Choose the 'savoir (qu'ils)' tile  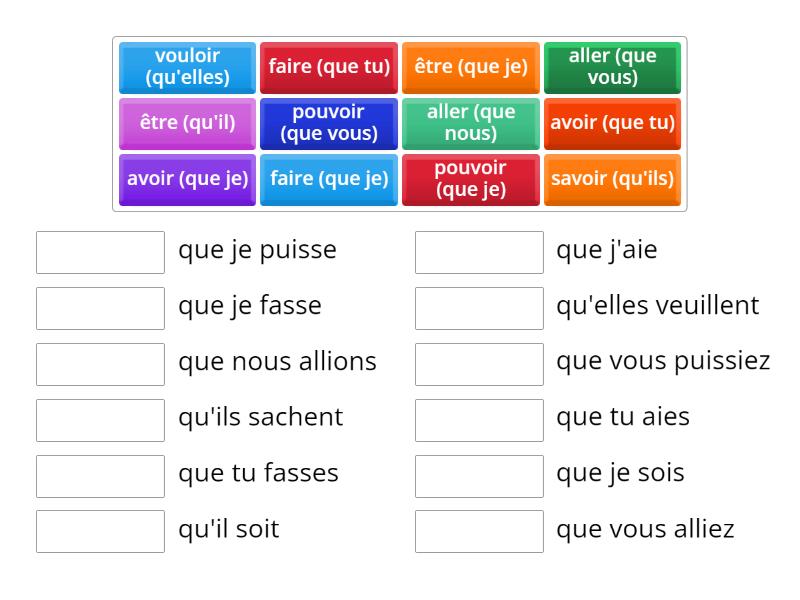coord(612,179)
